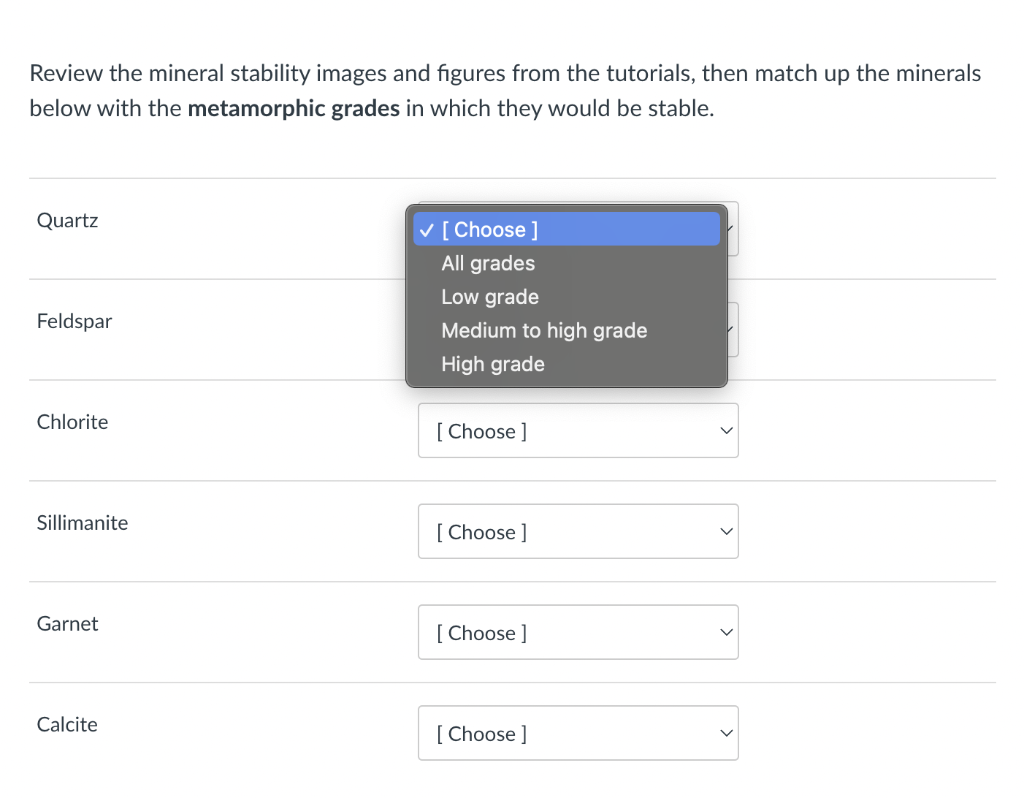Select "High grade" in the dropdown list

point(493,364)
